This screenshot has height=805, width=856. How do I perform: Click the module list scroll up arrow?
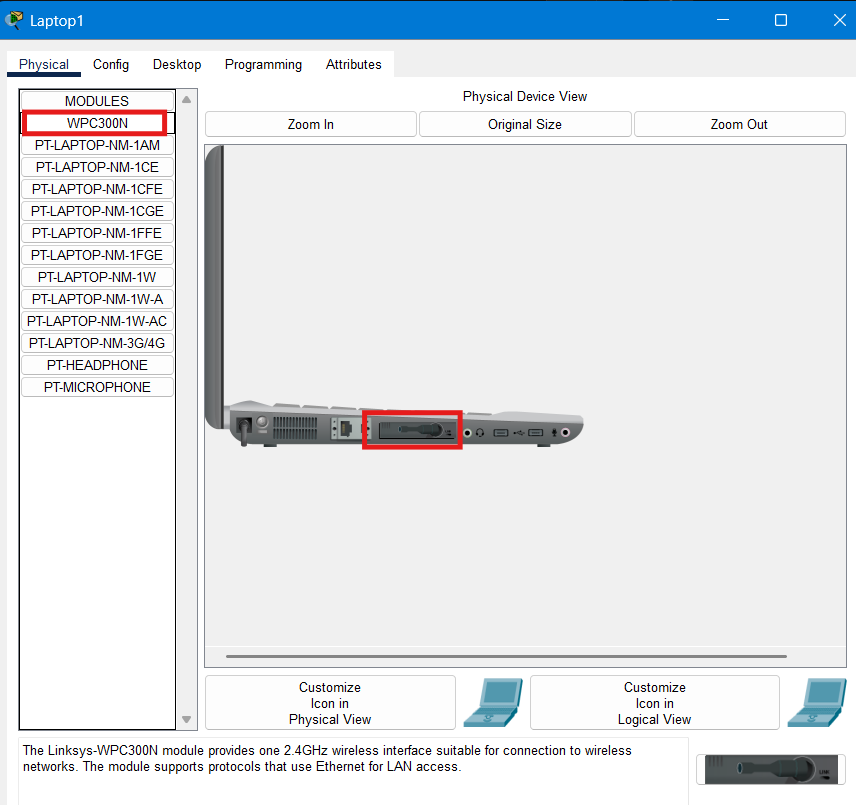[187, 100]
